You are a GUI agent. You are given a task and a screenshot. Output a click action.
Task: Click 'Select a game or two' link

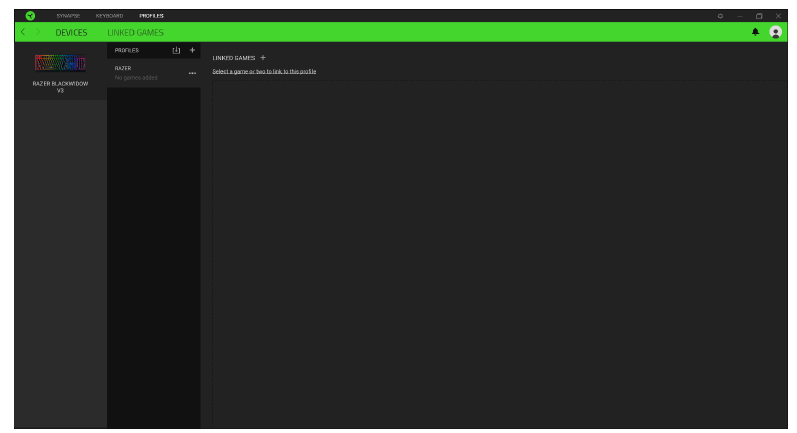pyautogui.click(x=264, y=72)
